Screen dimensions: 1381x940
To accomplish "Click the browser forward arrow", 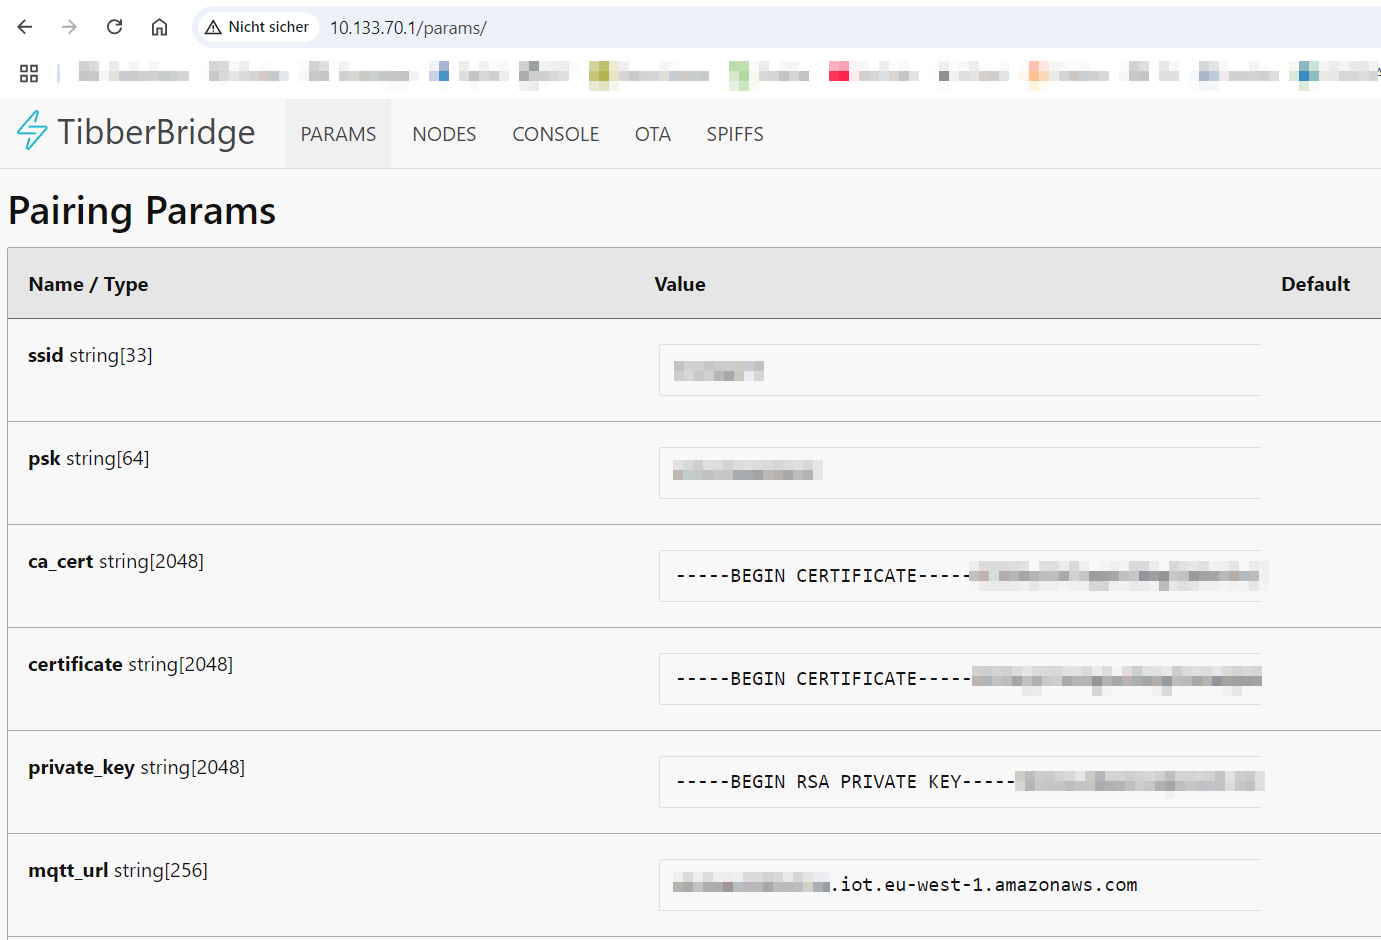I will point(69,27).
